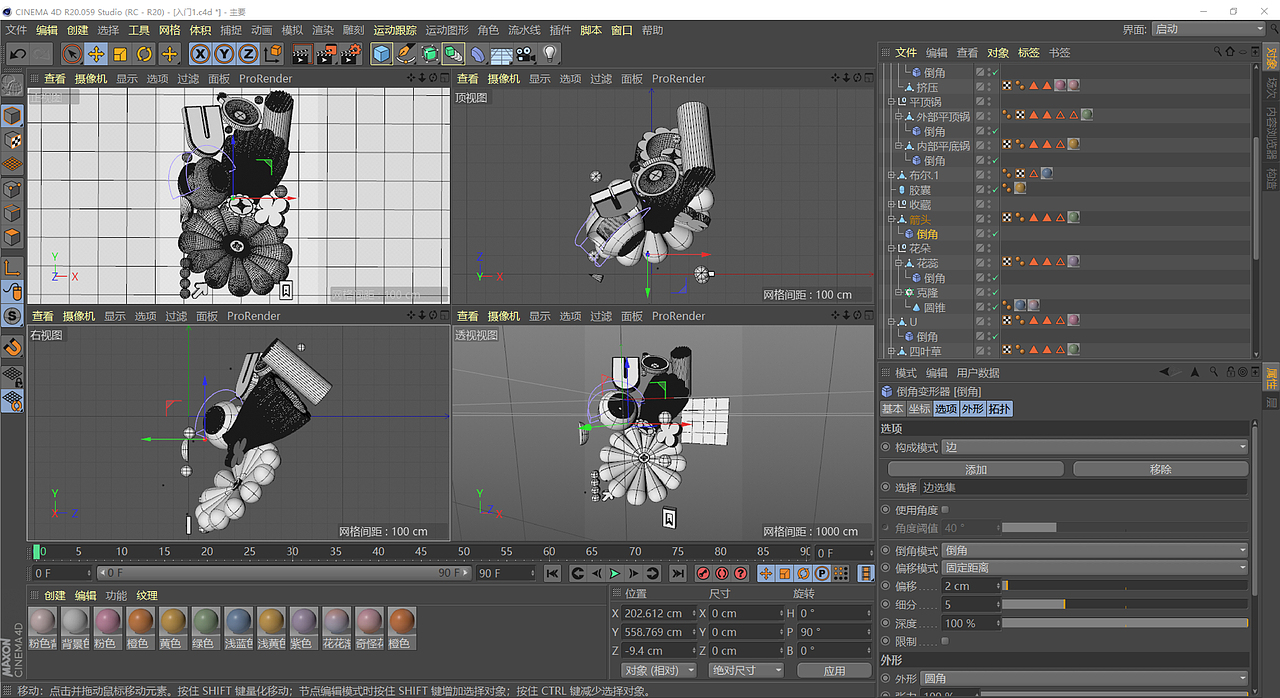Switch to the 标签 tab in Object Manager
This screenshot has height=698, width=1280.
pos(1028,52)
